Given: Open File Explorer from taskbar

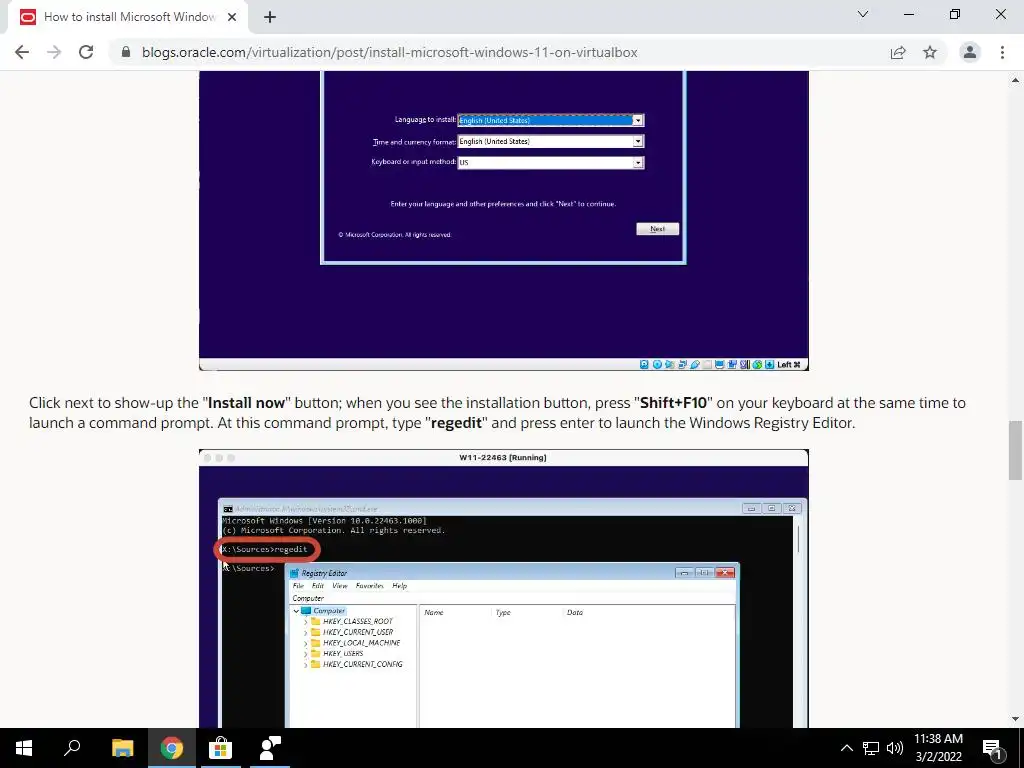Looking at the screenshot, I should point(122,748).
